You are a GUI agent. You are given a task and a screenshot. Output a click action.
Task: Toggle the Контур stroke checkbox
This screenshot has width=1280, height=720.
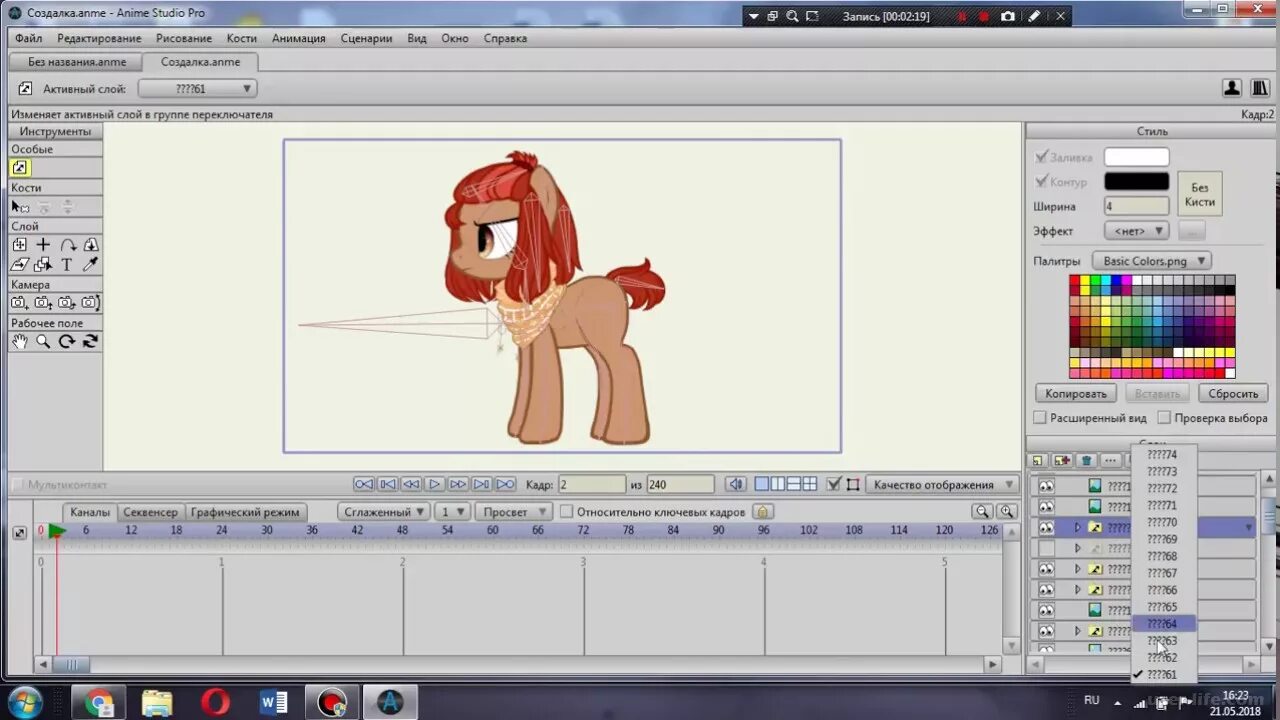[x=1041, y=182]
